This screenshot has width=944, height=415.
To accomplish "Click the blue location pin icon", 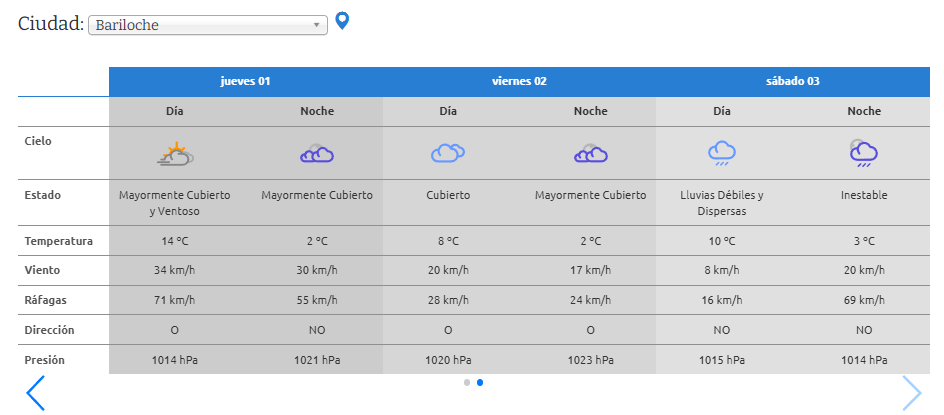I will (342, 20).
